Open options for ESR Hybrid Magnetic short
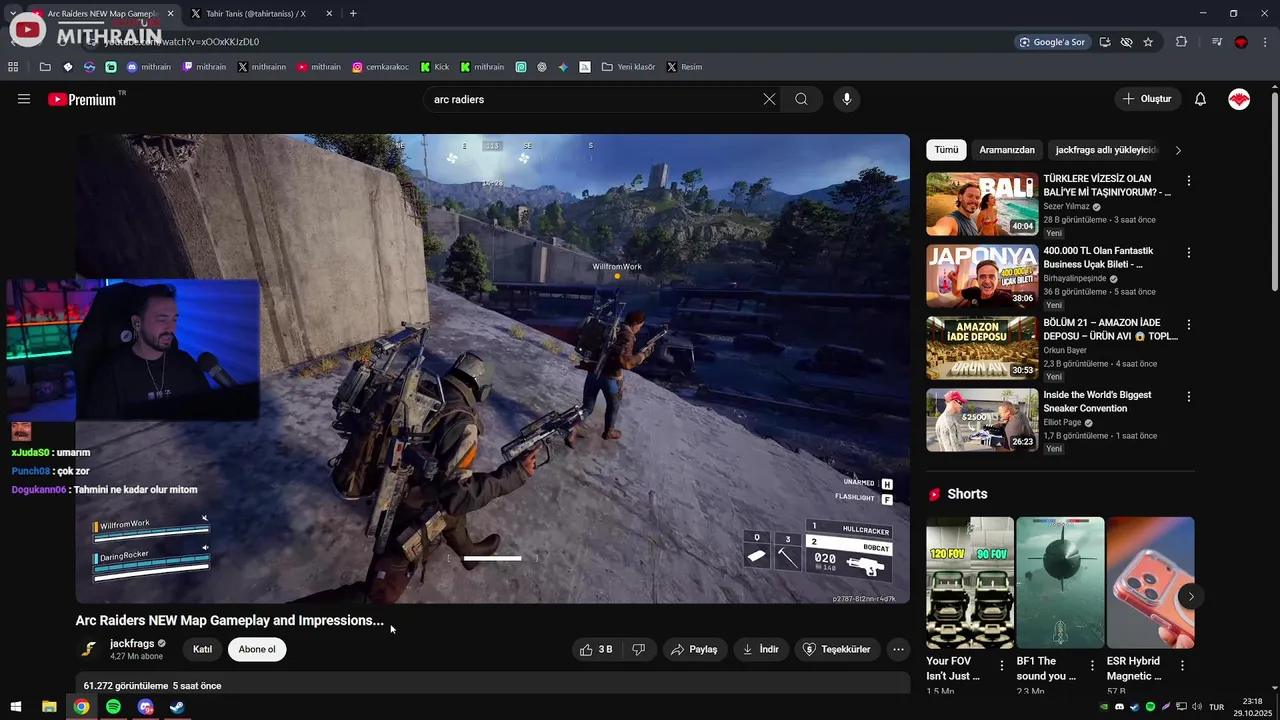The image size is (1280, 720). click(x=1182, y=665)
